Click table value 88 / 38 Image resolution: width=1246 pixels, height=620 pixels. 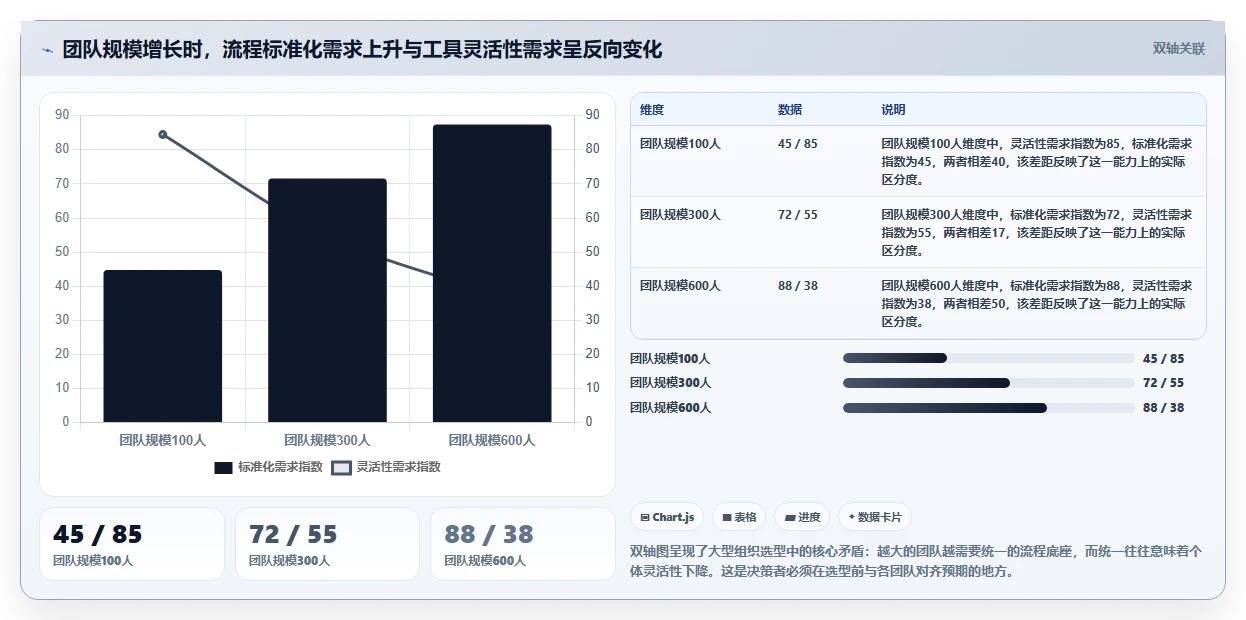click(x=798, y=286)
